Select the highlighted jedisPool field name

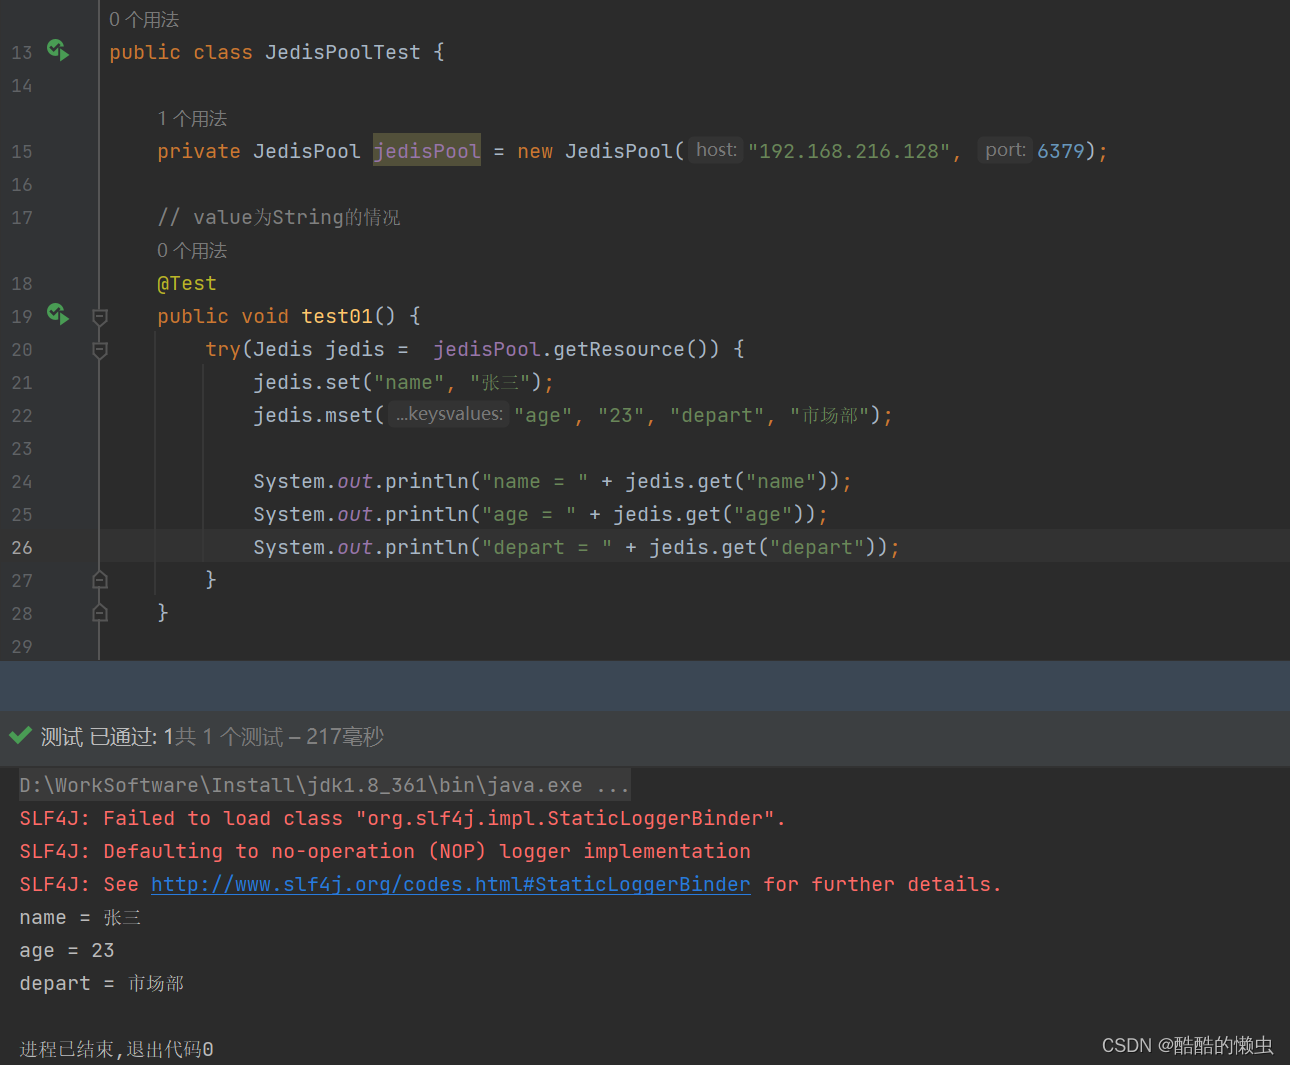coord(427,150)
